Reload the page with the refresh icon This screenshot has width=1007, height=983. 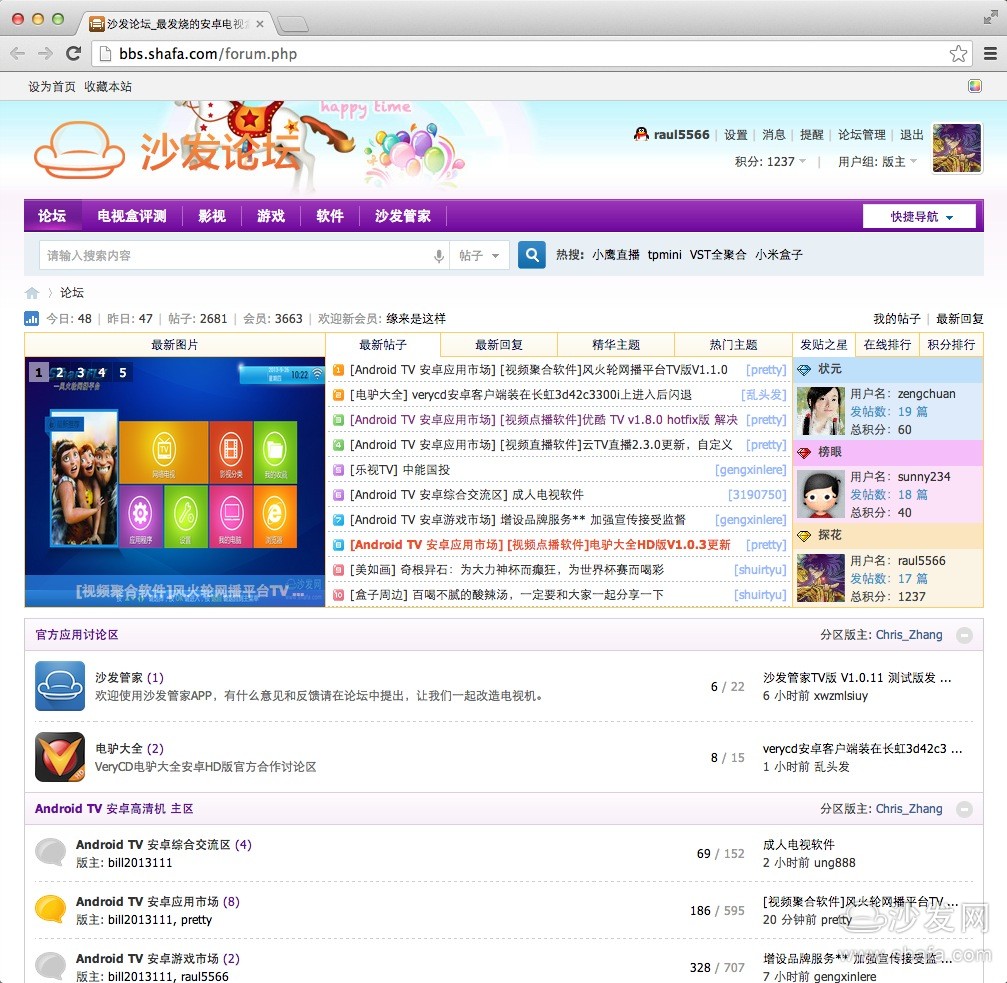pyautogui.click(x=74, y=53)
